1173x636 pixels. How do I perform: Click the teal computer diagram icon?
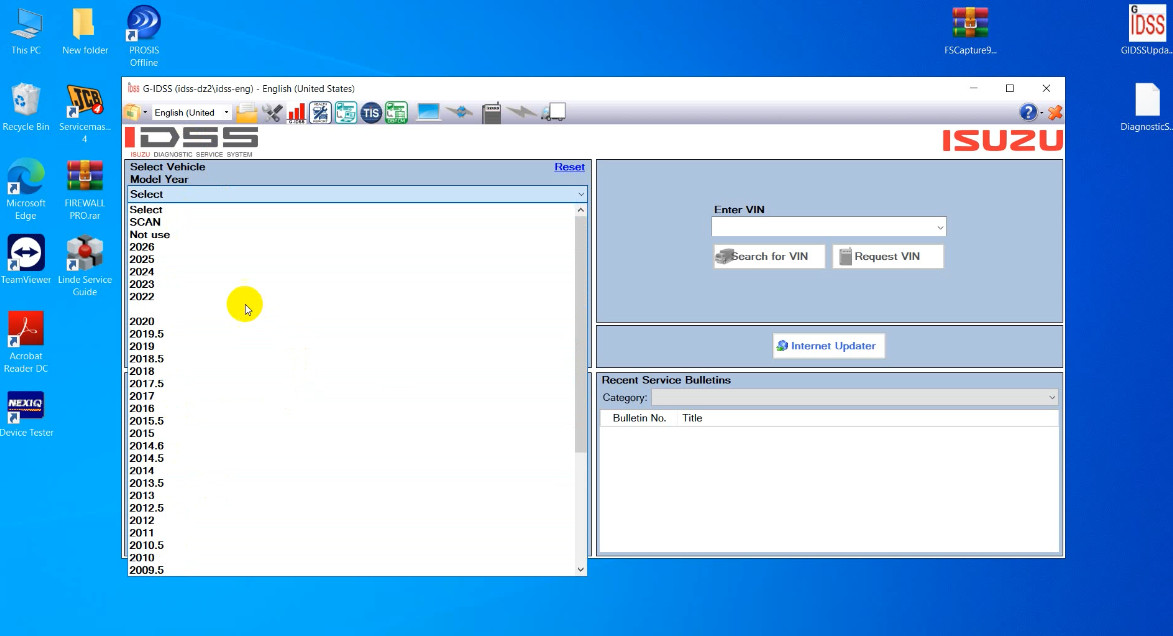[346, 112]
